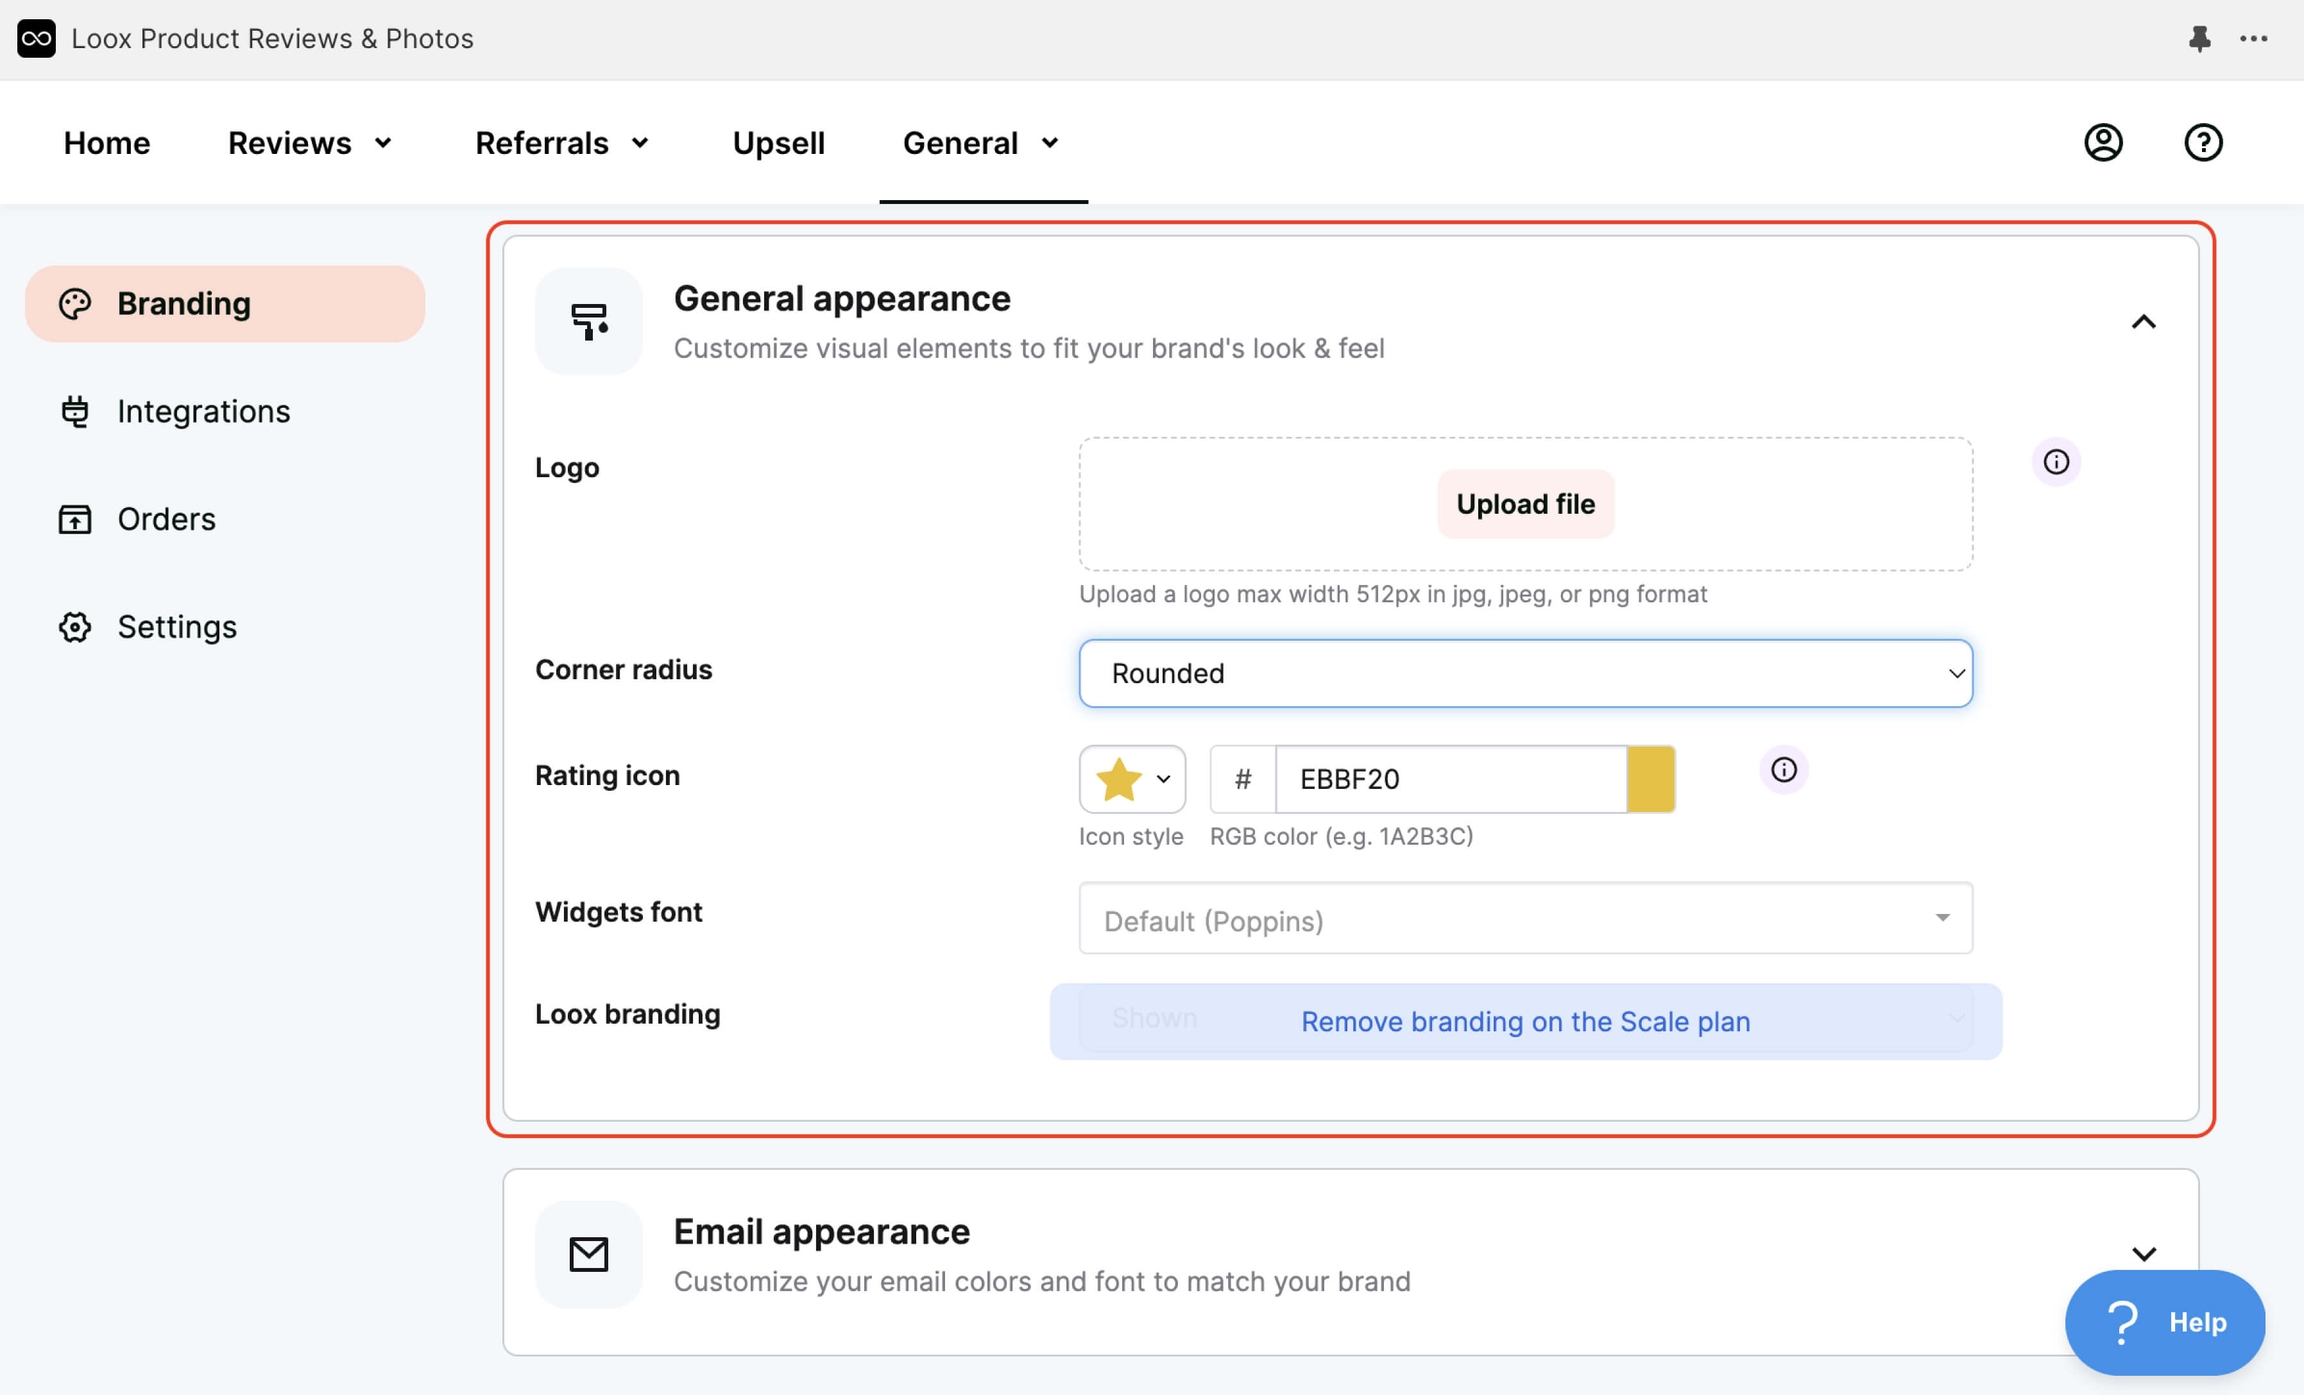2304x1395 pixels.
Task: Open the rating Icon style dropdown
Action: tap(1131, 779)
